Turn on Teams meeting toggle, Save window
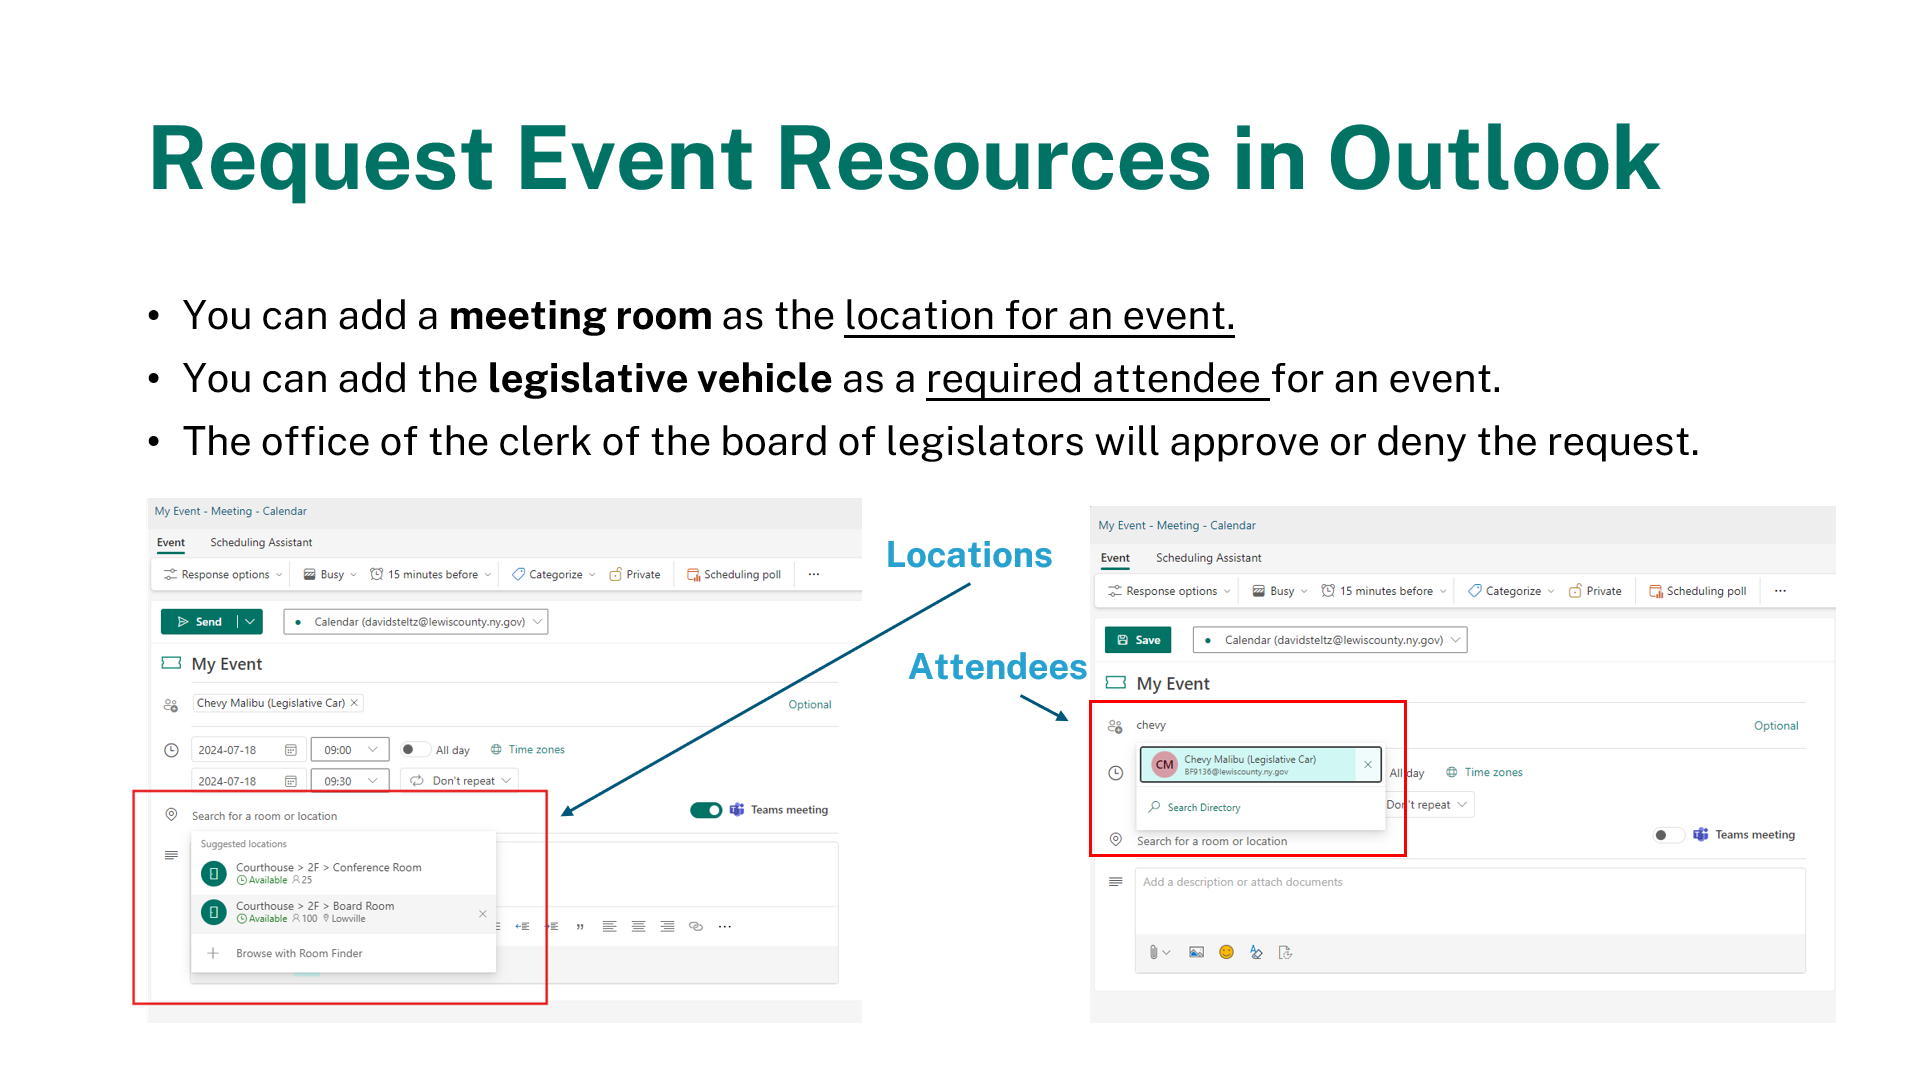The image size is (1916, 1078). [x=1667, y=835]
